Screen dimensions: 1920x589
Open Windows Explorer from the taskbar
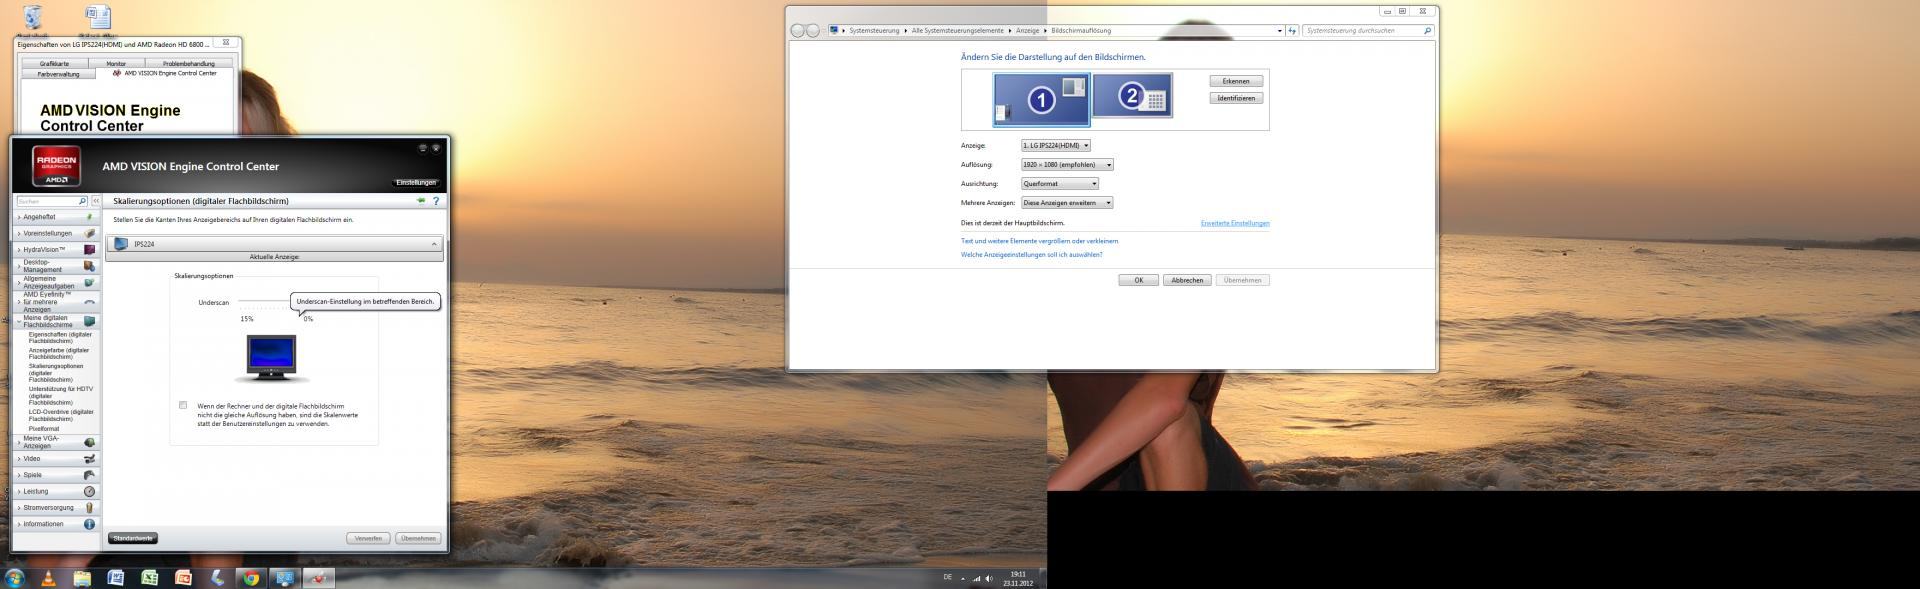click(82, 578)
